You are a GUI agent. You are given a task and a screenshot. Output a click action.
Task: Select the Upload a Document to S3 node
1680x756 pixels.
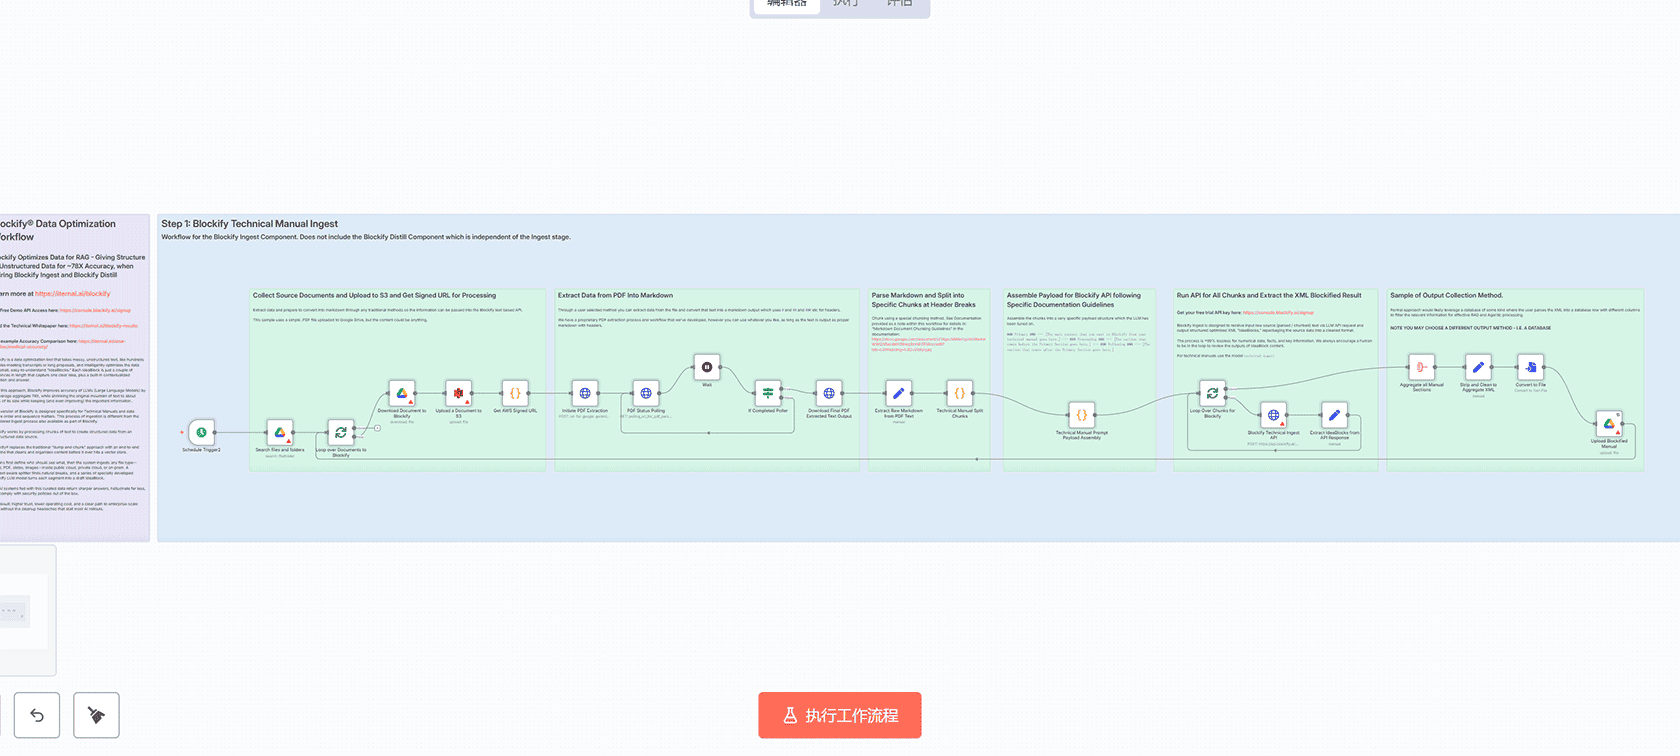click(x=458, y=393)
